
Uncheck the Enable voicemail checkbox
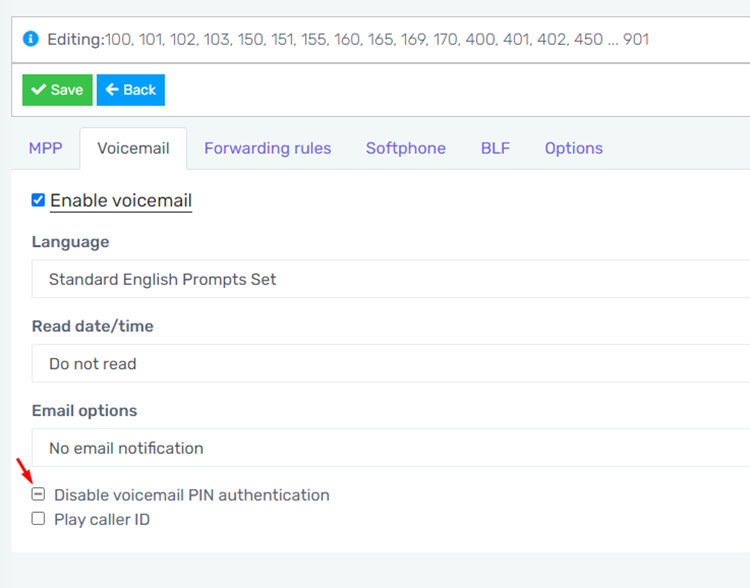[x=38, y=200]
